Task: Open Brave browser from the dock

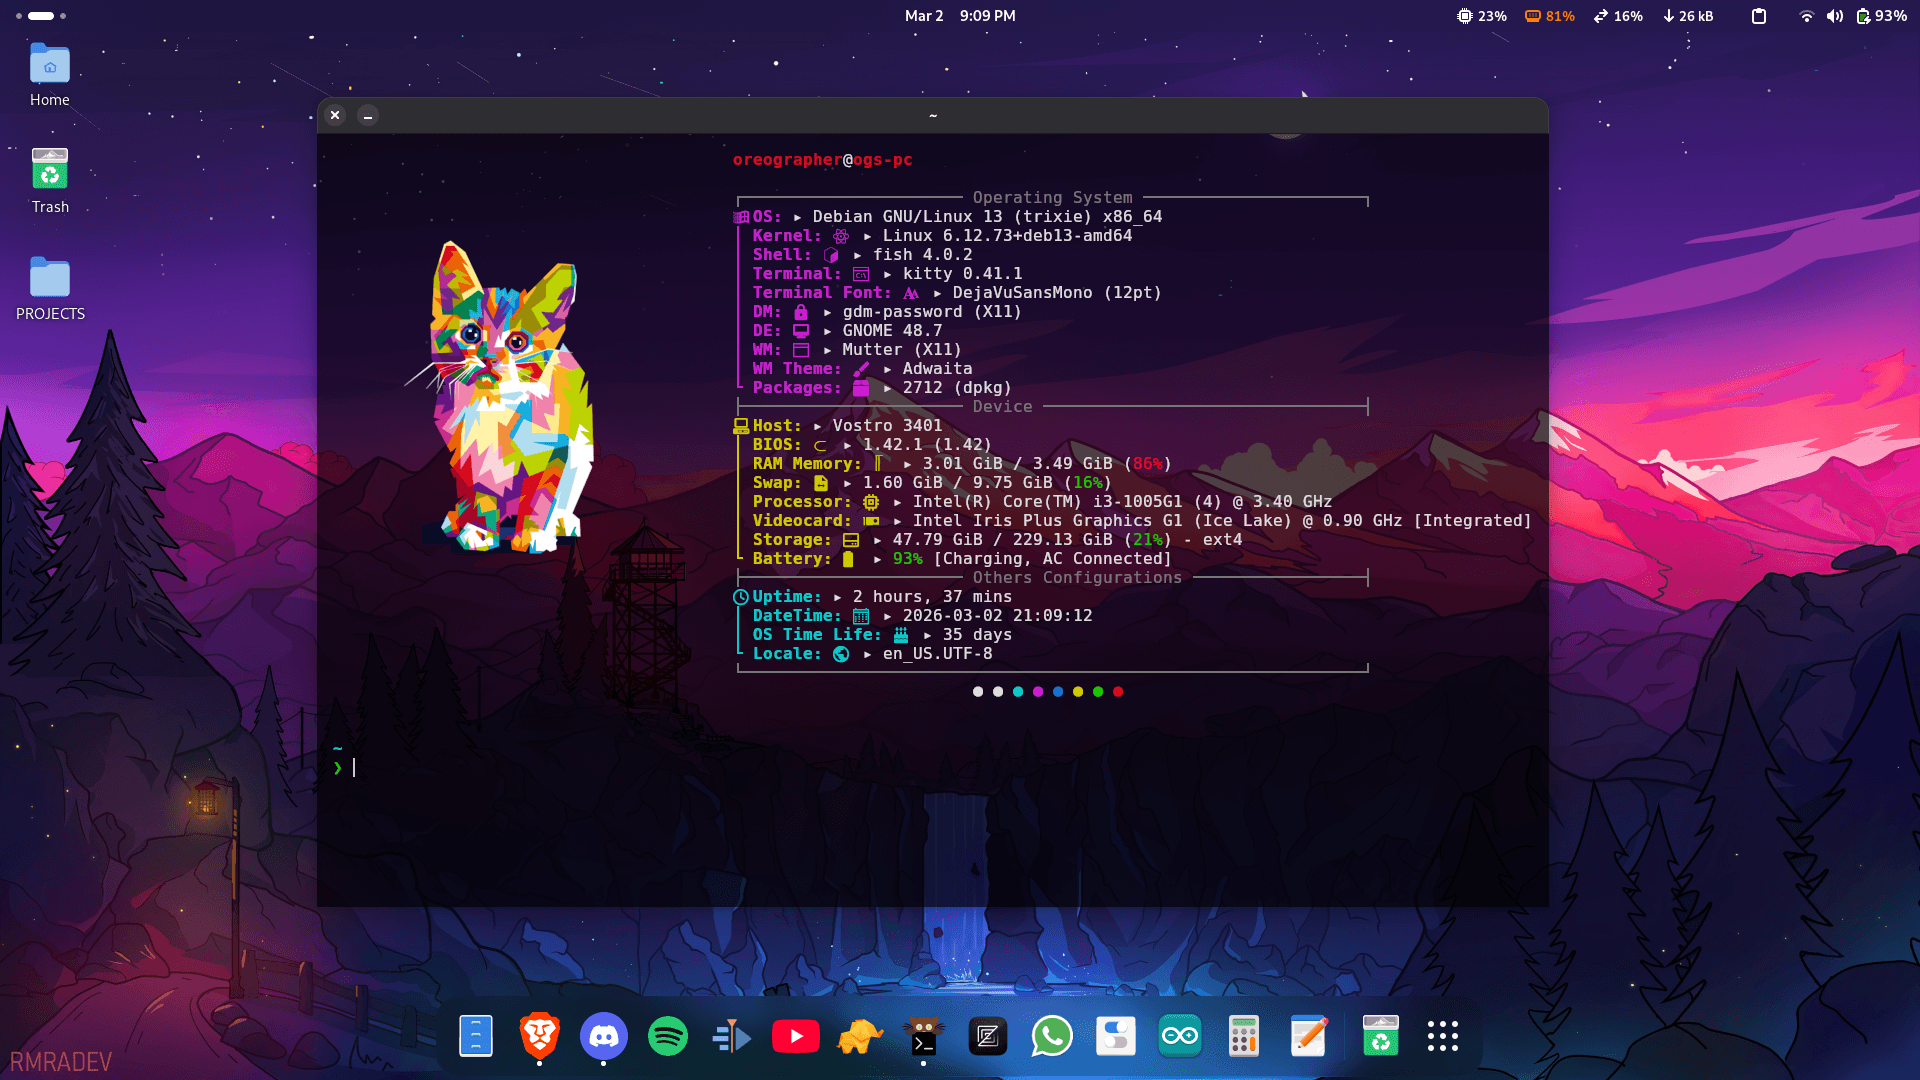Action: (x=540, y=1036)
